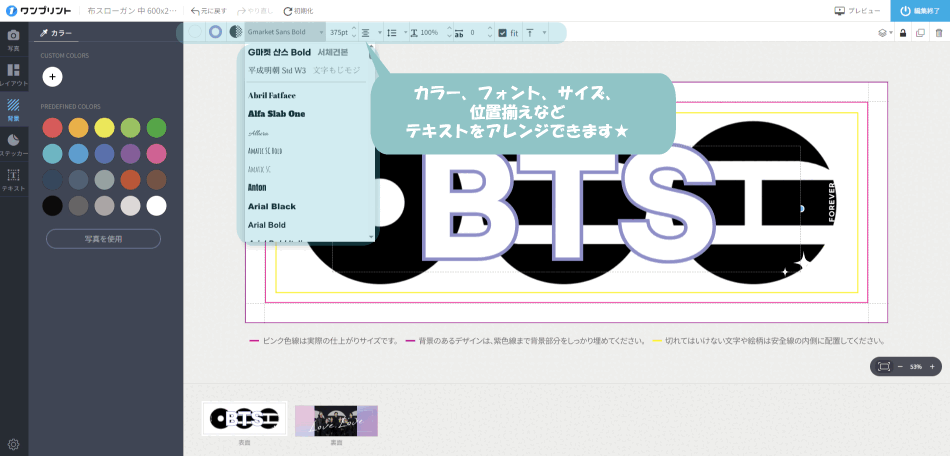Click the lock icon in top-right toolbar
Screen dimensions: 950x456
(x=902, y=33)
